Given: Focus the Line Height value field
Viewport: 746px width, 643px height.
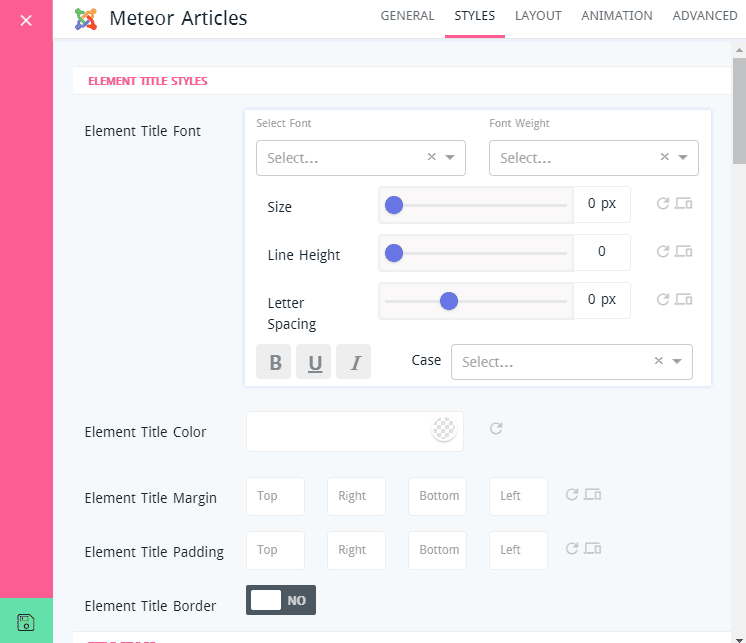Looking at the screenshot, I should pos(602,252).
